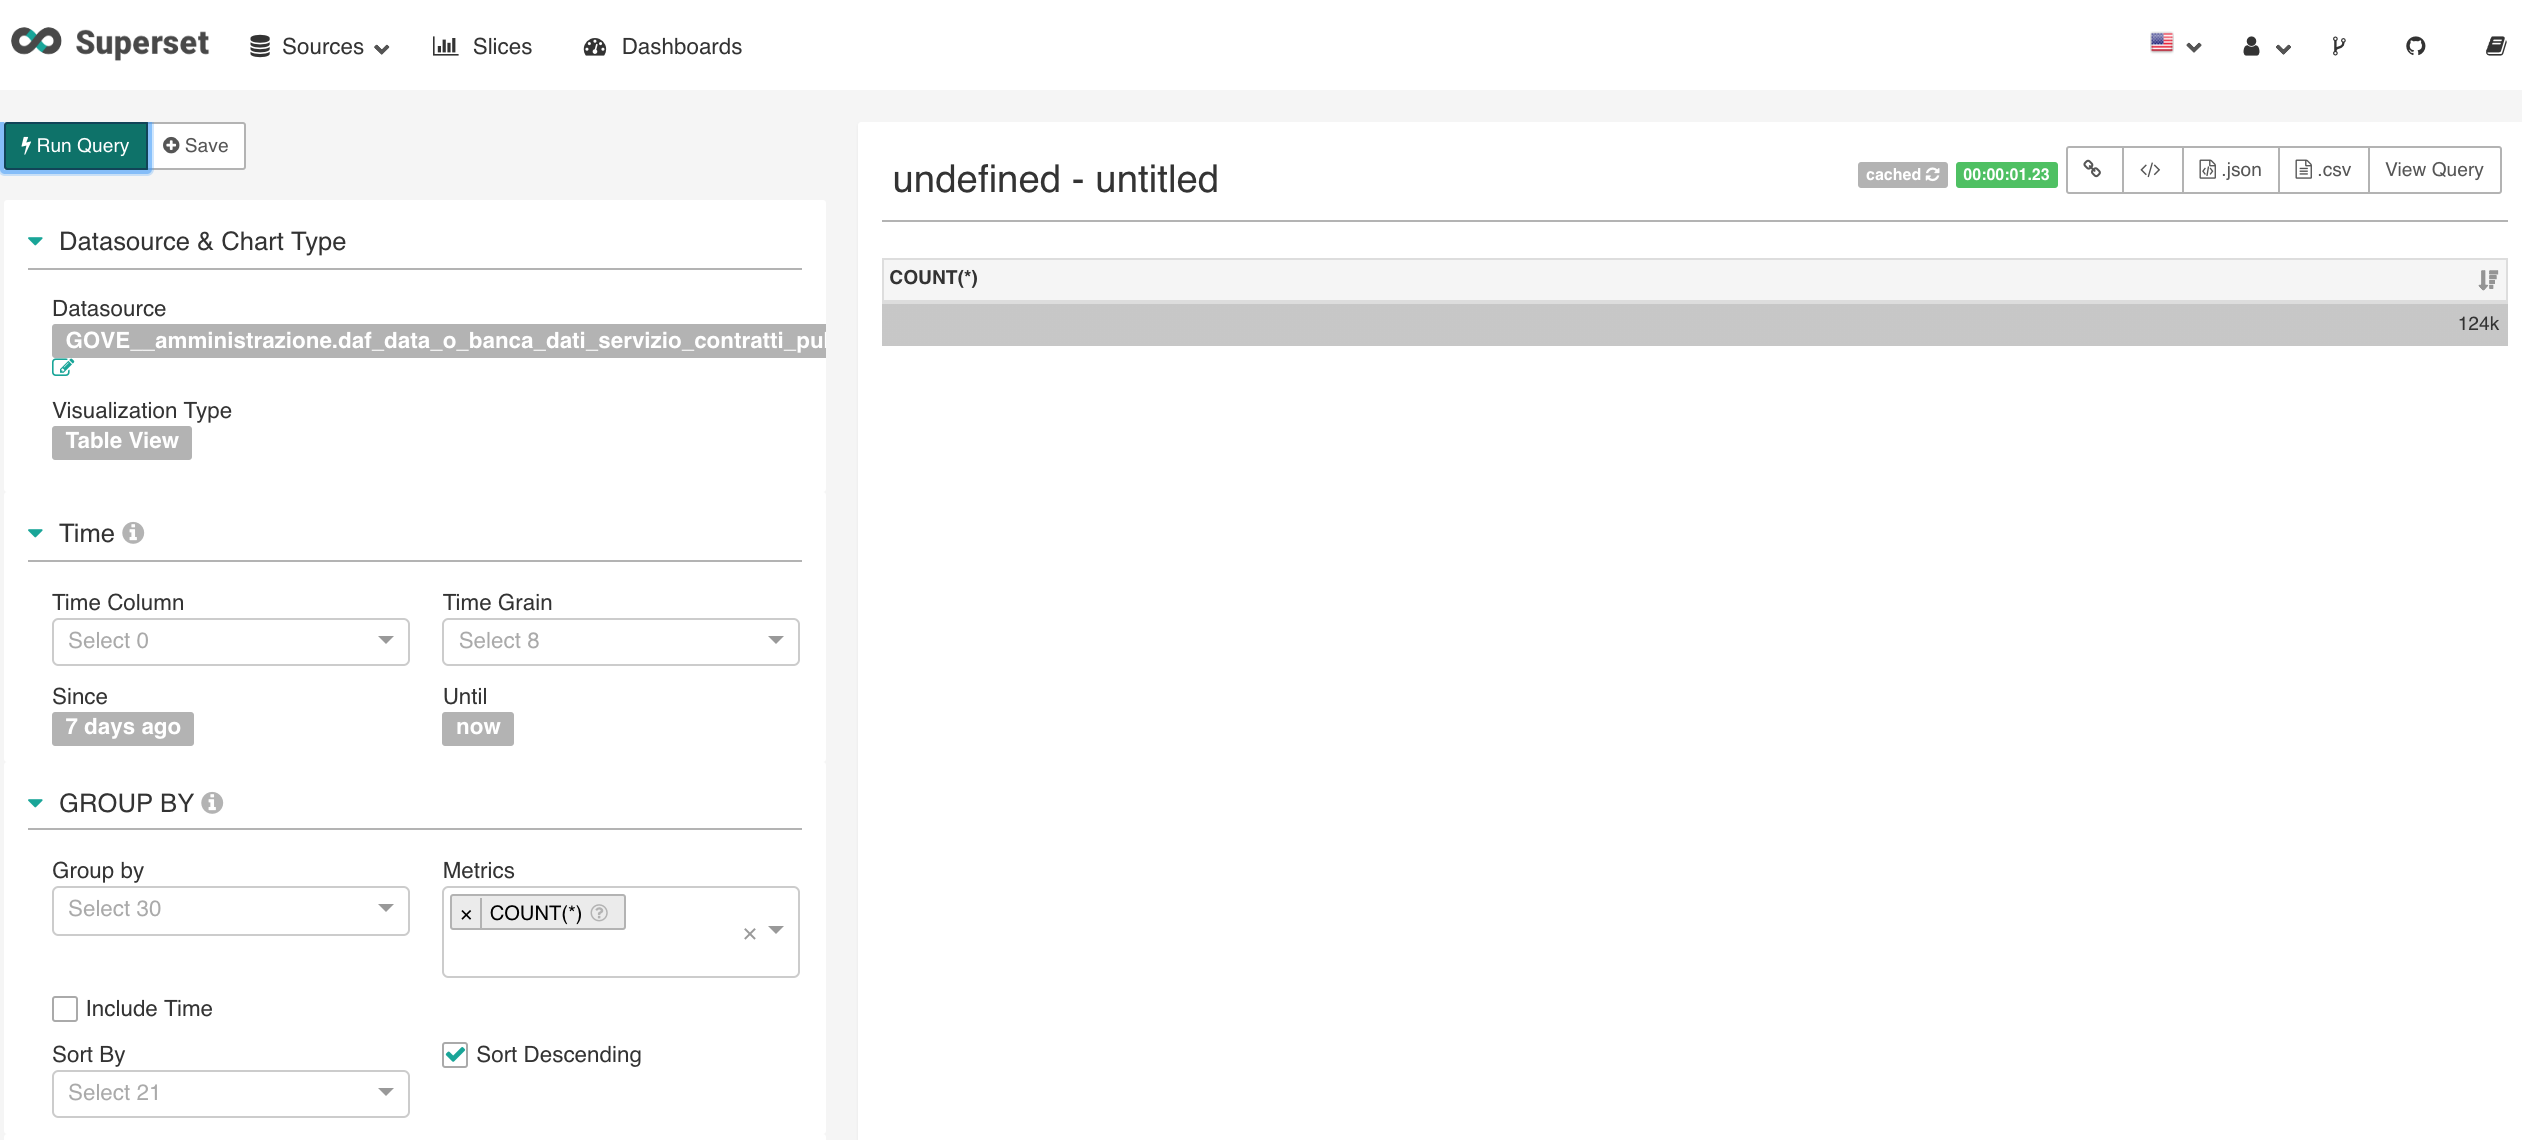Uncheck Sort Descending checkbox

(x=455, y=1055)
